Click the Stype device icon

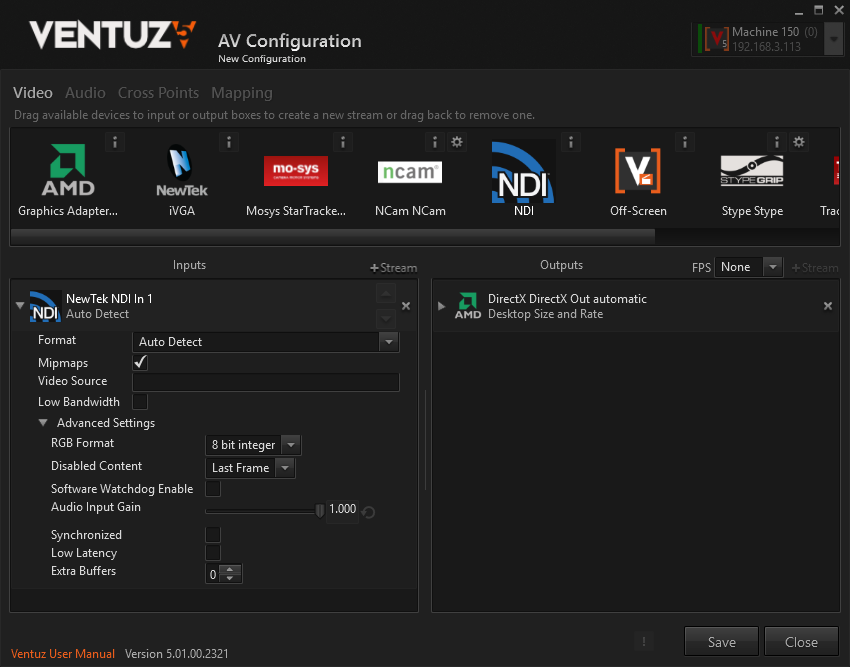pos(752,172)
